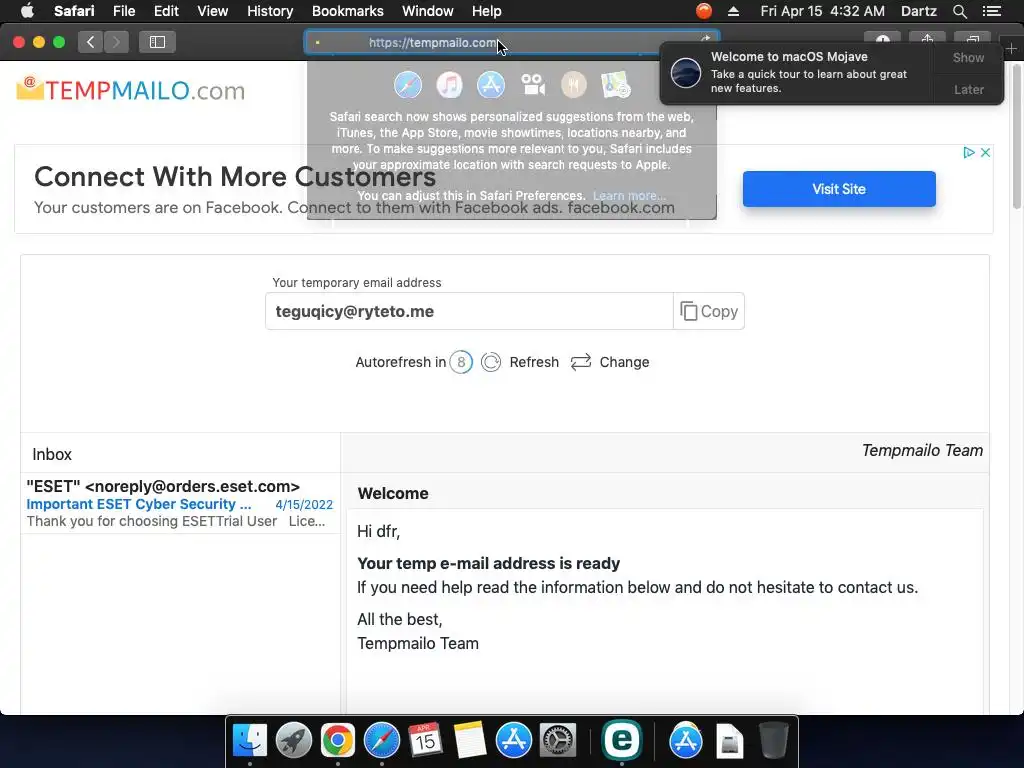The width and height of the screenshot is (1024, 768).
Task: Click the tempmailo.com address bar
Action: 511,42
